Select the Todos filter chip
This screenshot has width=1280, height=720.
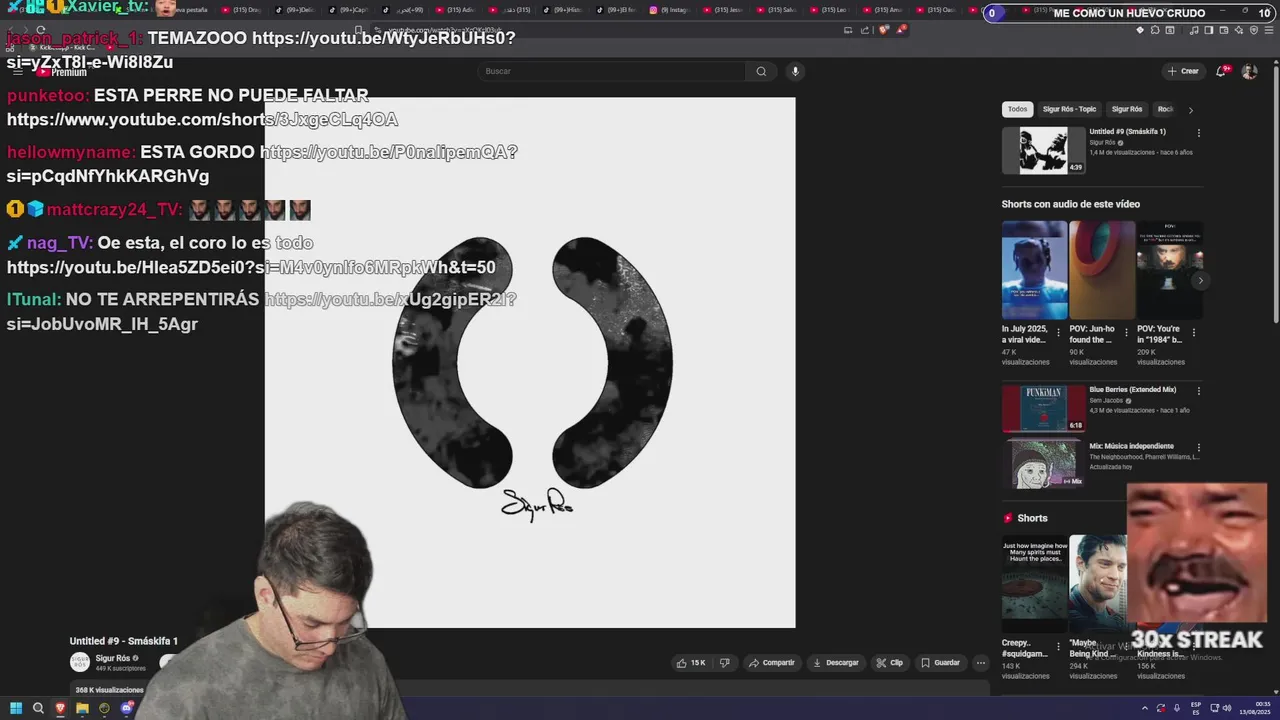click(x=1017, y=109)
